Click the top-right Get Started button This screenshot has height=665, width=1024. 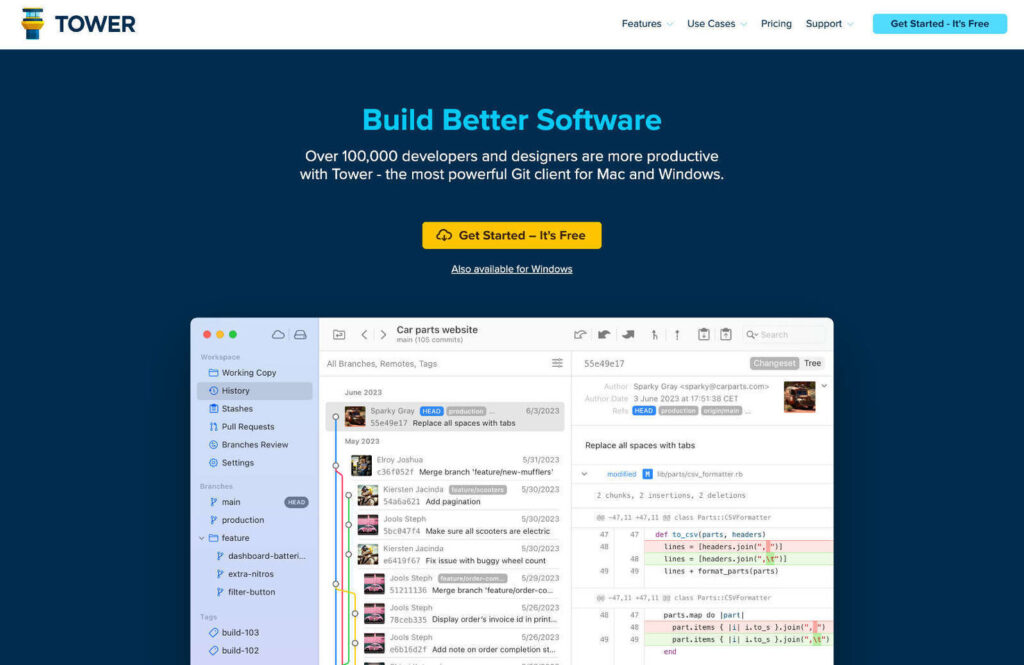[x=940, y=24]
